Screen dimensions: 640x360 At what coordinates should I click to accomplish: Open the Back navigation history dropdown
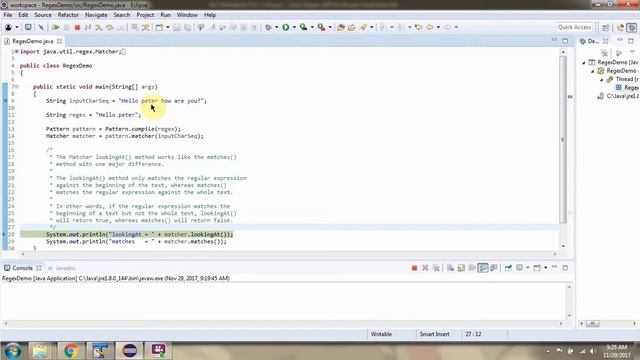(x=438, y=27)
